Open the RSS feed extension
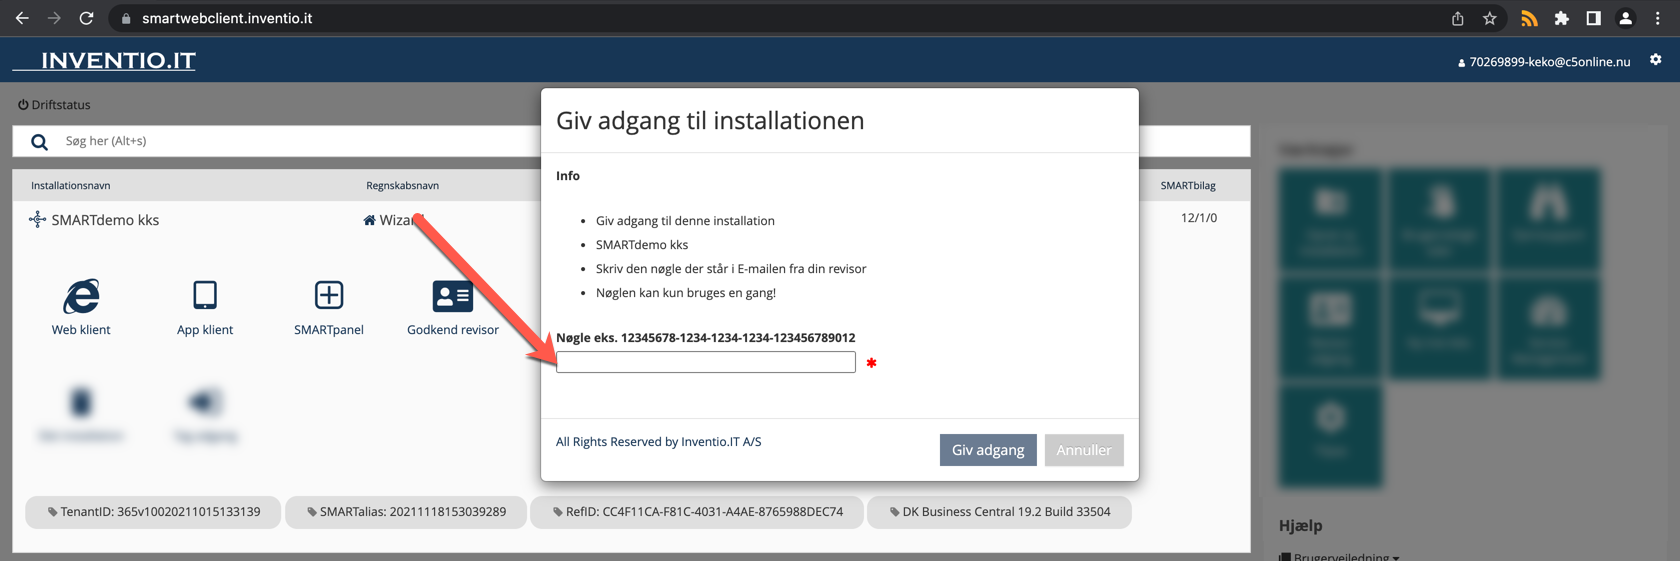1680x561 pixels. coord(1529,18)
